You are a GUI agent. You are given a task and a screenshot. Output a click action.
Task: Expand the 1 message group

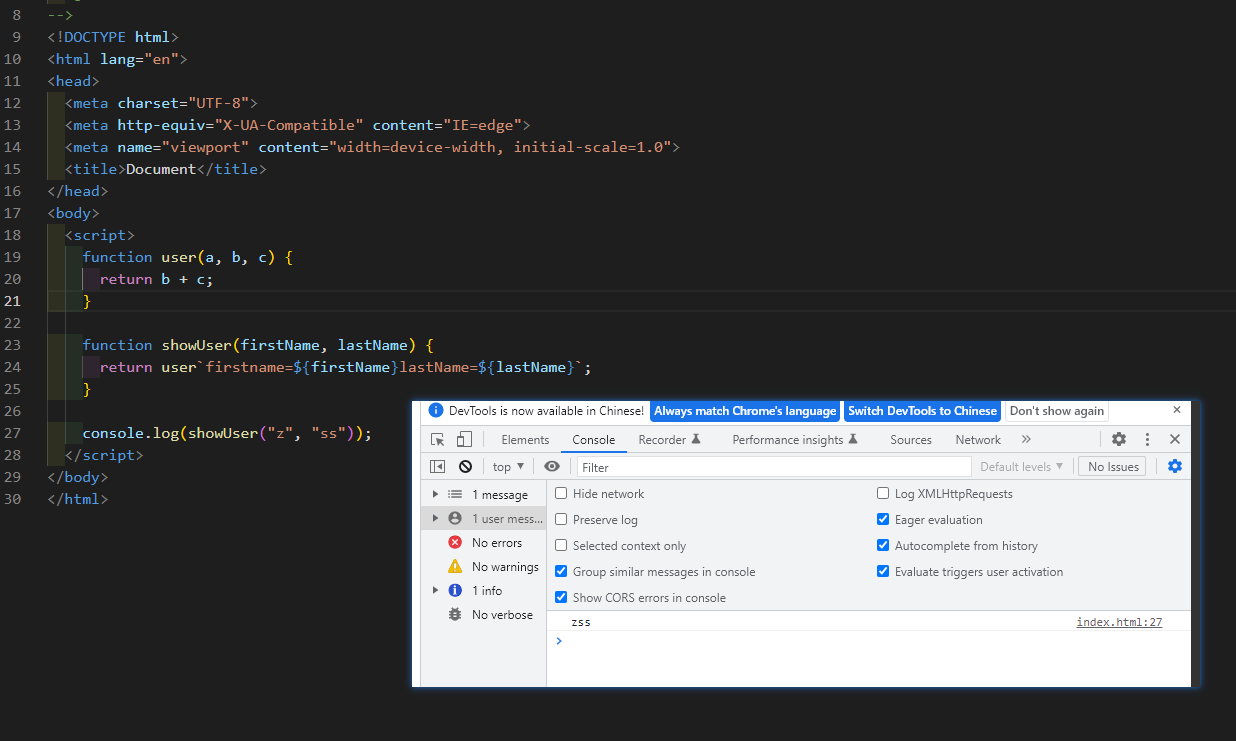click(435, 494)
